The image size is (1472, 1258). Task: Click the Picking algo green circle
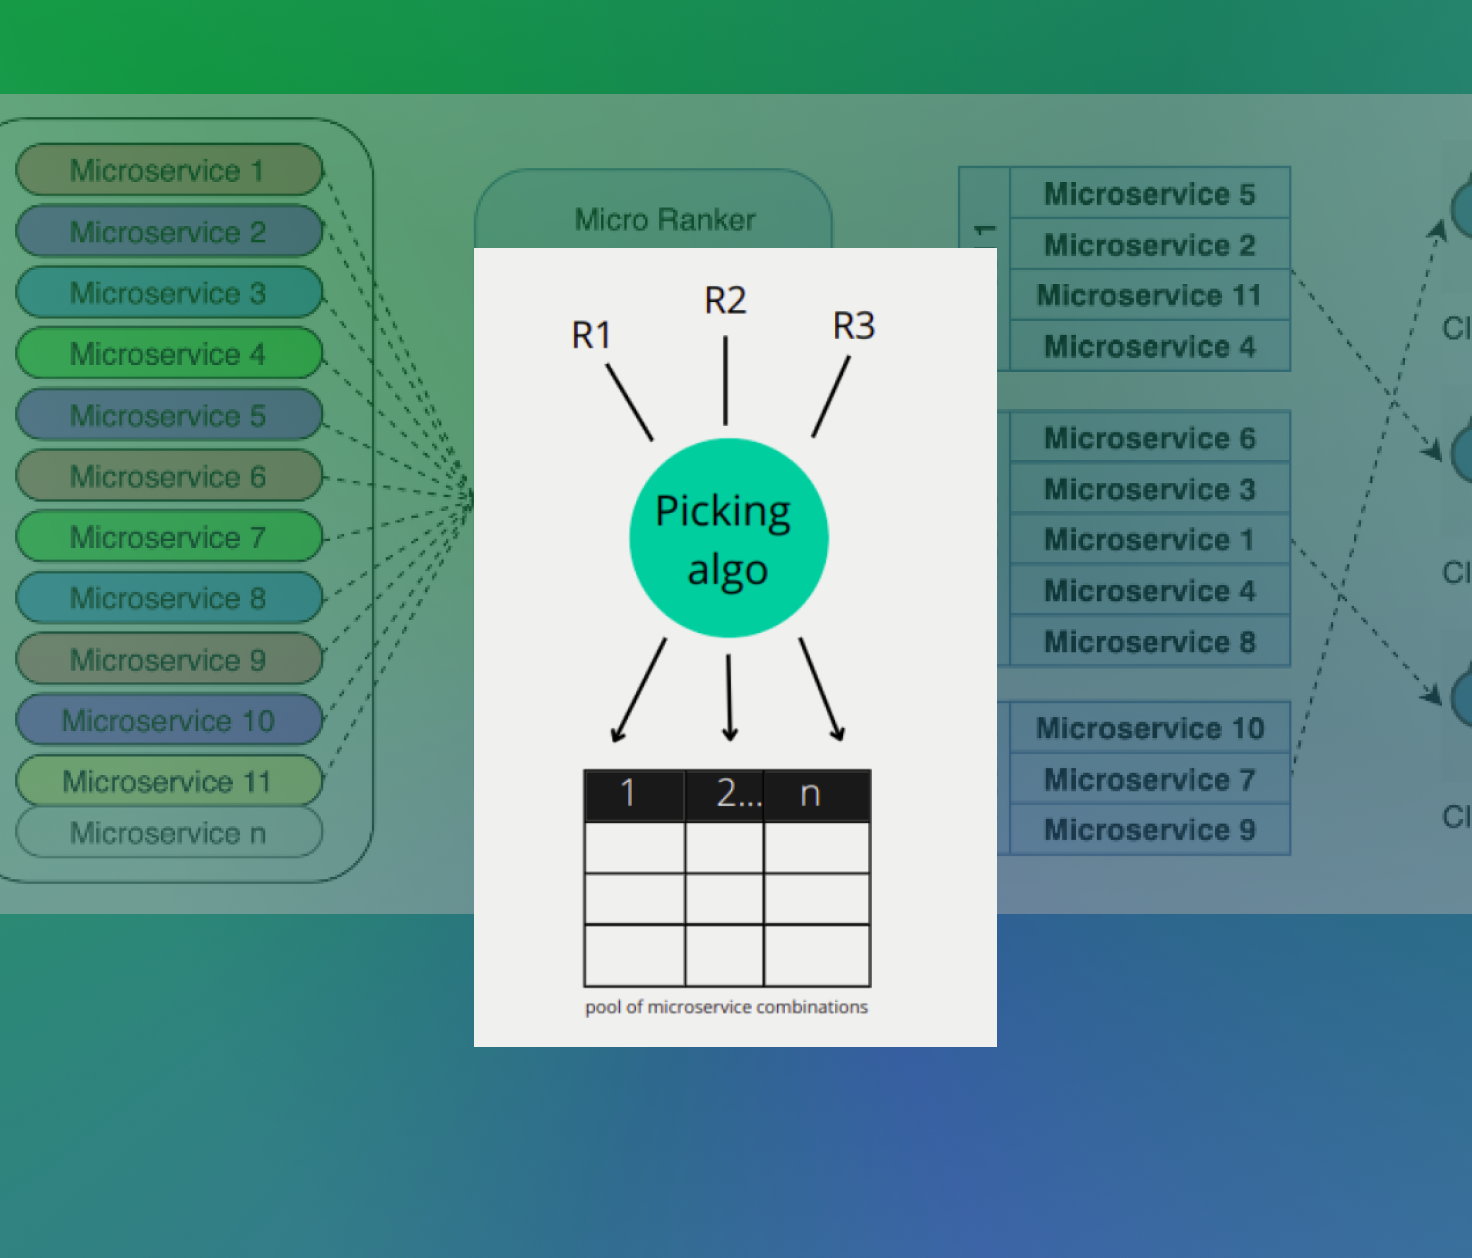(729, 538)
